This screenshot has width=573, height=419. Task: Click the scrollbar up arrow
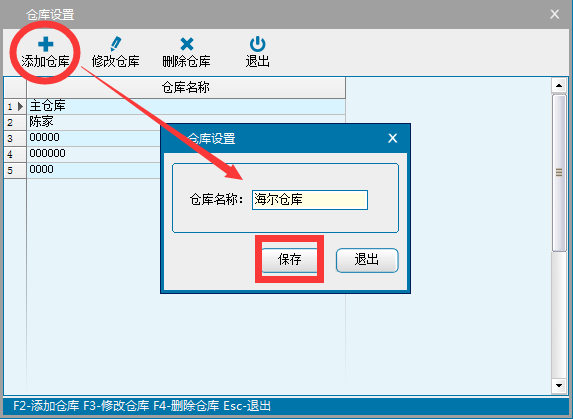[559, 86]
